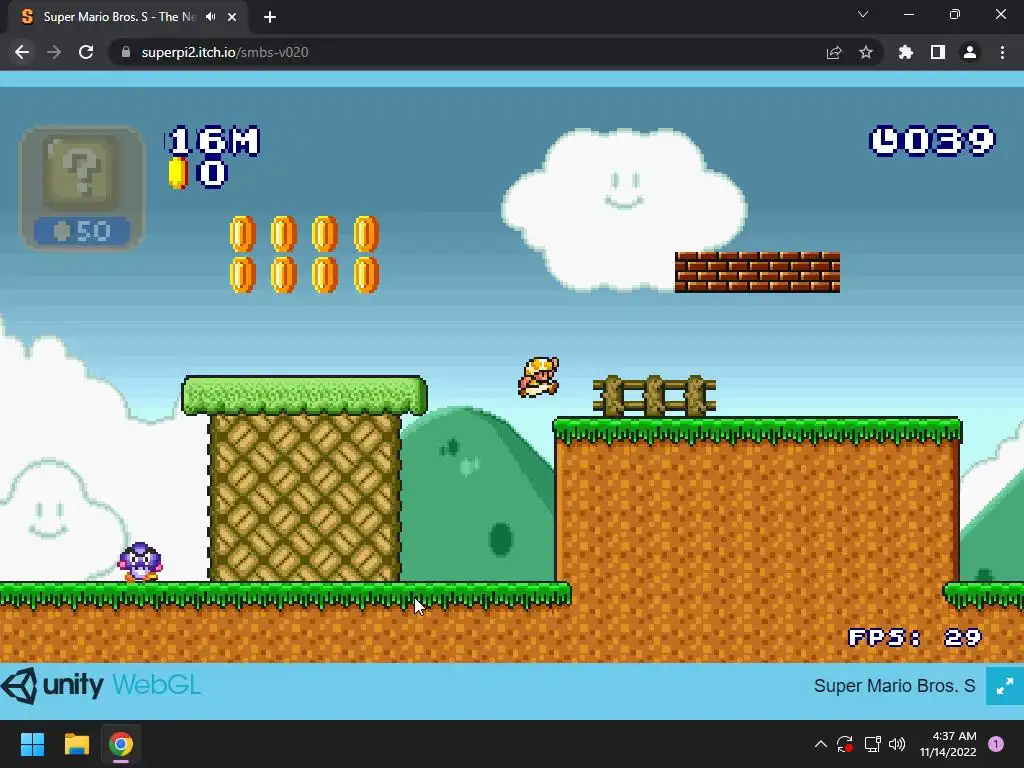This screenshot has width=1024, height=768.
Task: Open a new browser tab
Action: click(270, 17)
